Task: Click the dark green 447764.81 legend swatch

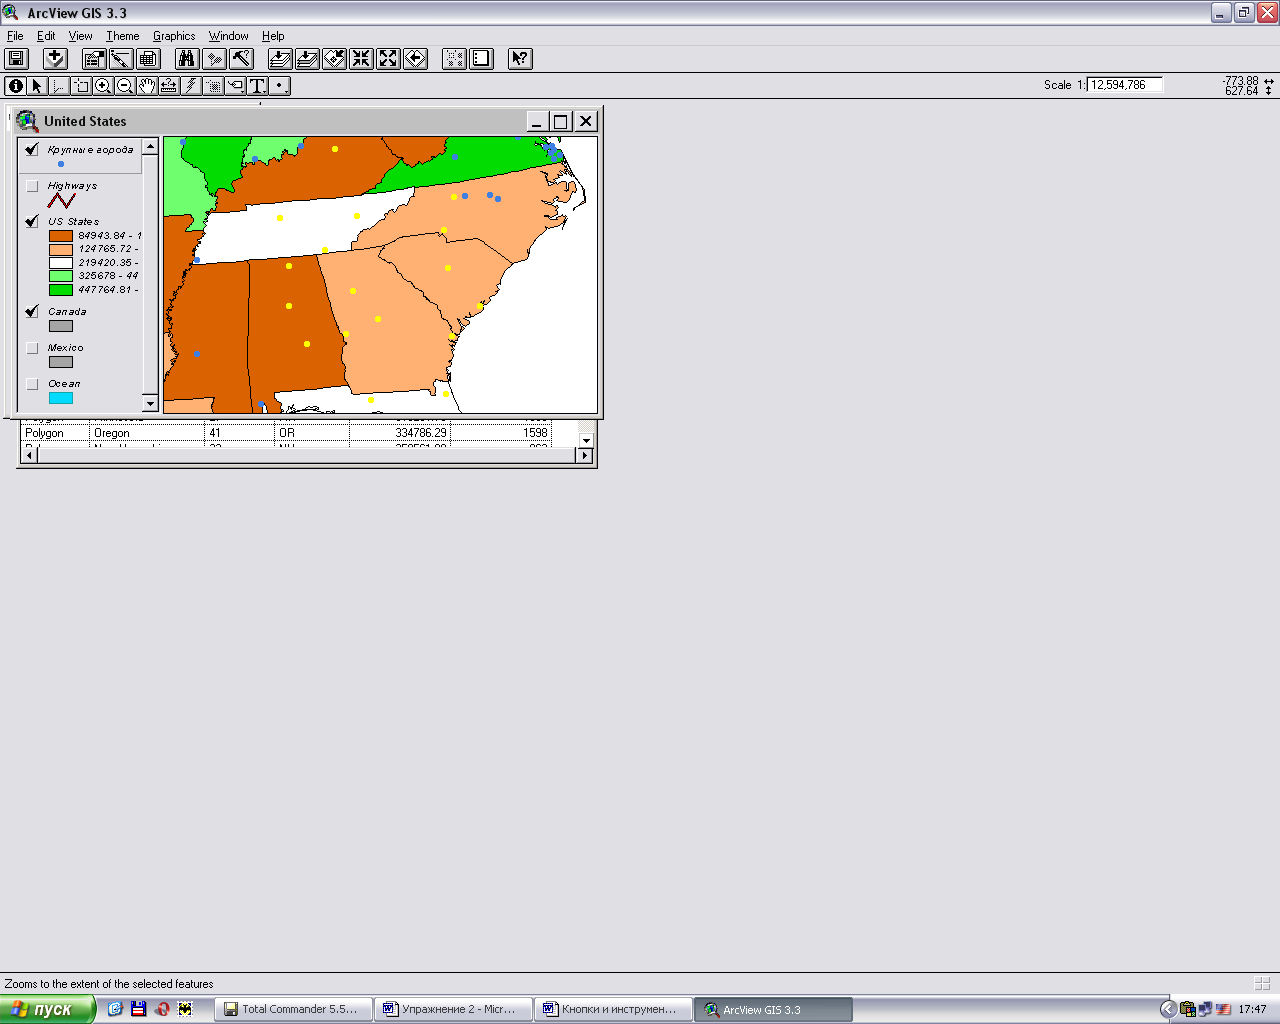Action: tap(61, 290)
